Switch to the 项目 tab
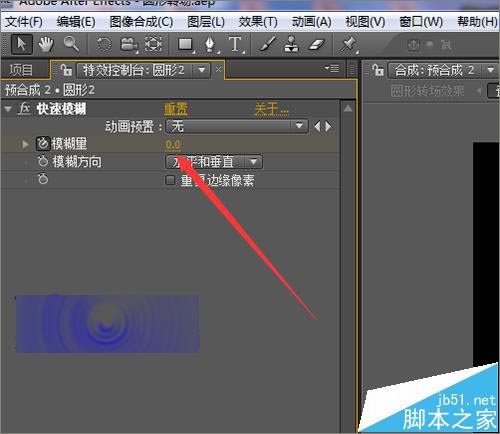This screenshot has height=434, width=500. click(21, 70)
